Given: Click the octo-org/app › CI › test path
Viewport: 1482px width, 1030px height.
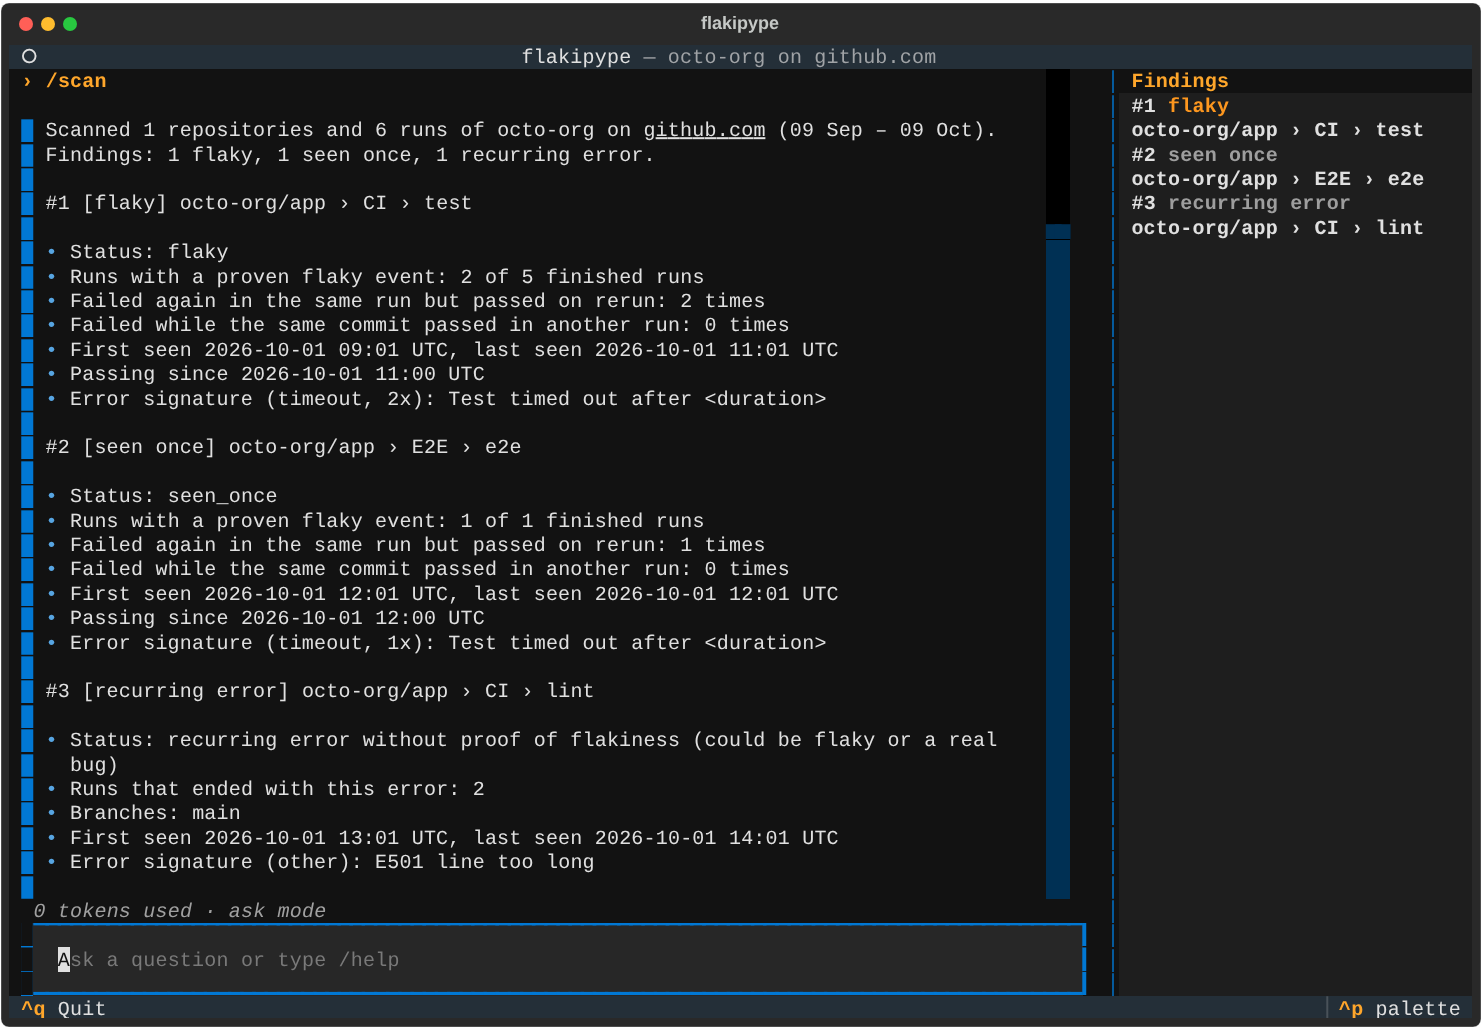Looking at the screenshot, I should coord(1277,130).
